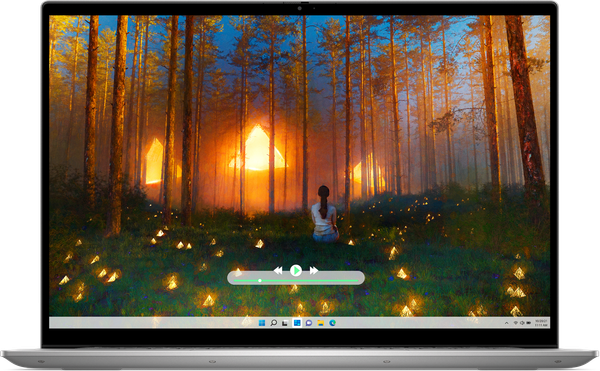Open the taskbar clock and date
This screenshot has height=371, width=600.
pyautogui.click(x=541, y=323)
